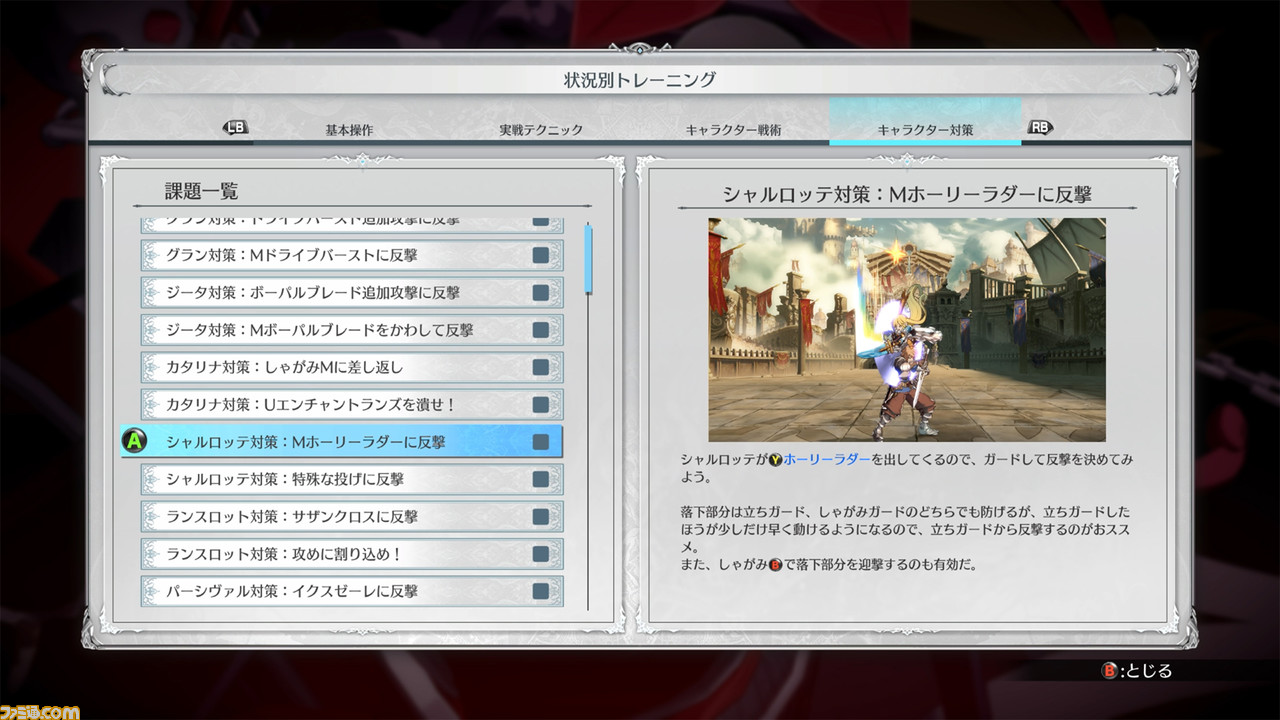The height and width of the screenshot is (720, 1280).
Task: Click the LB shoulder button icon
Action: [x=235, y=128]
